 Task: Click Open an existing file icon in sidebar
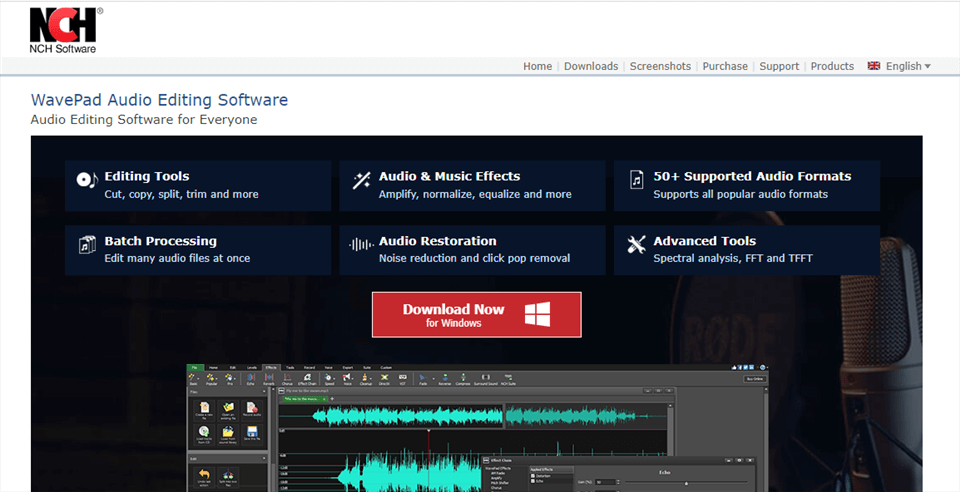[228, 410]
